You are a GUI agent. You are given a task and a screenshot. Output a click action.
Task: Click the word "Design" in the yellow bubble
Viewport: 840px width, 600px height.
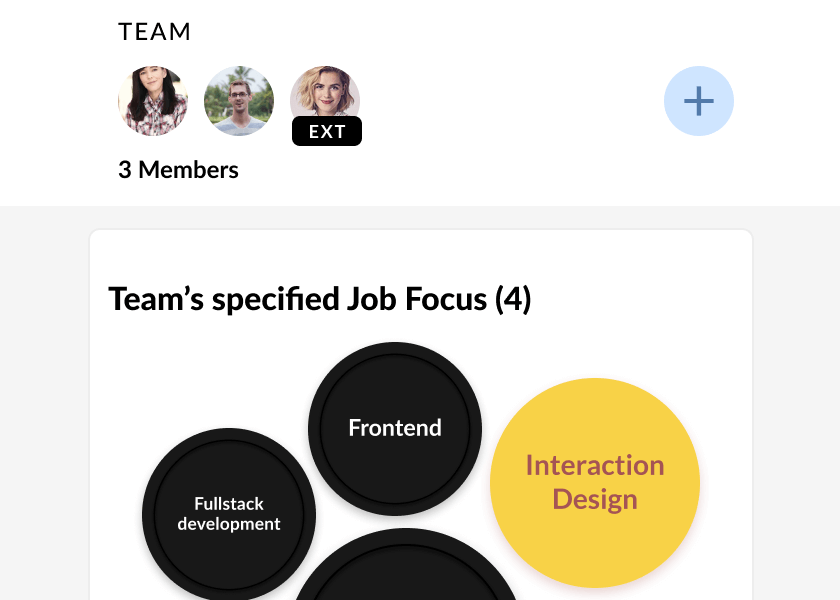595,499
